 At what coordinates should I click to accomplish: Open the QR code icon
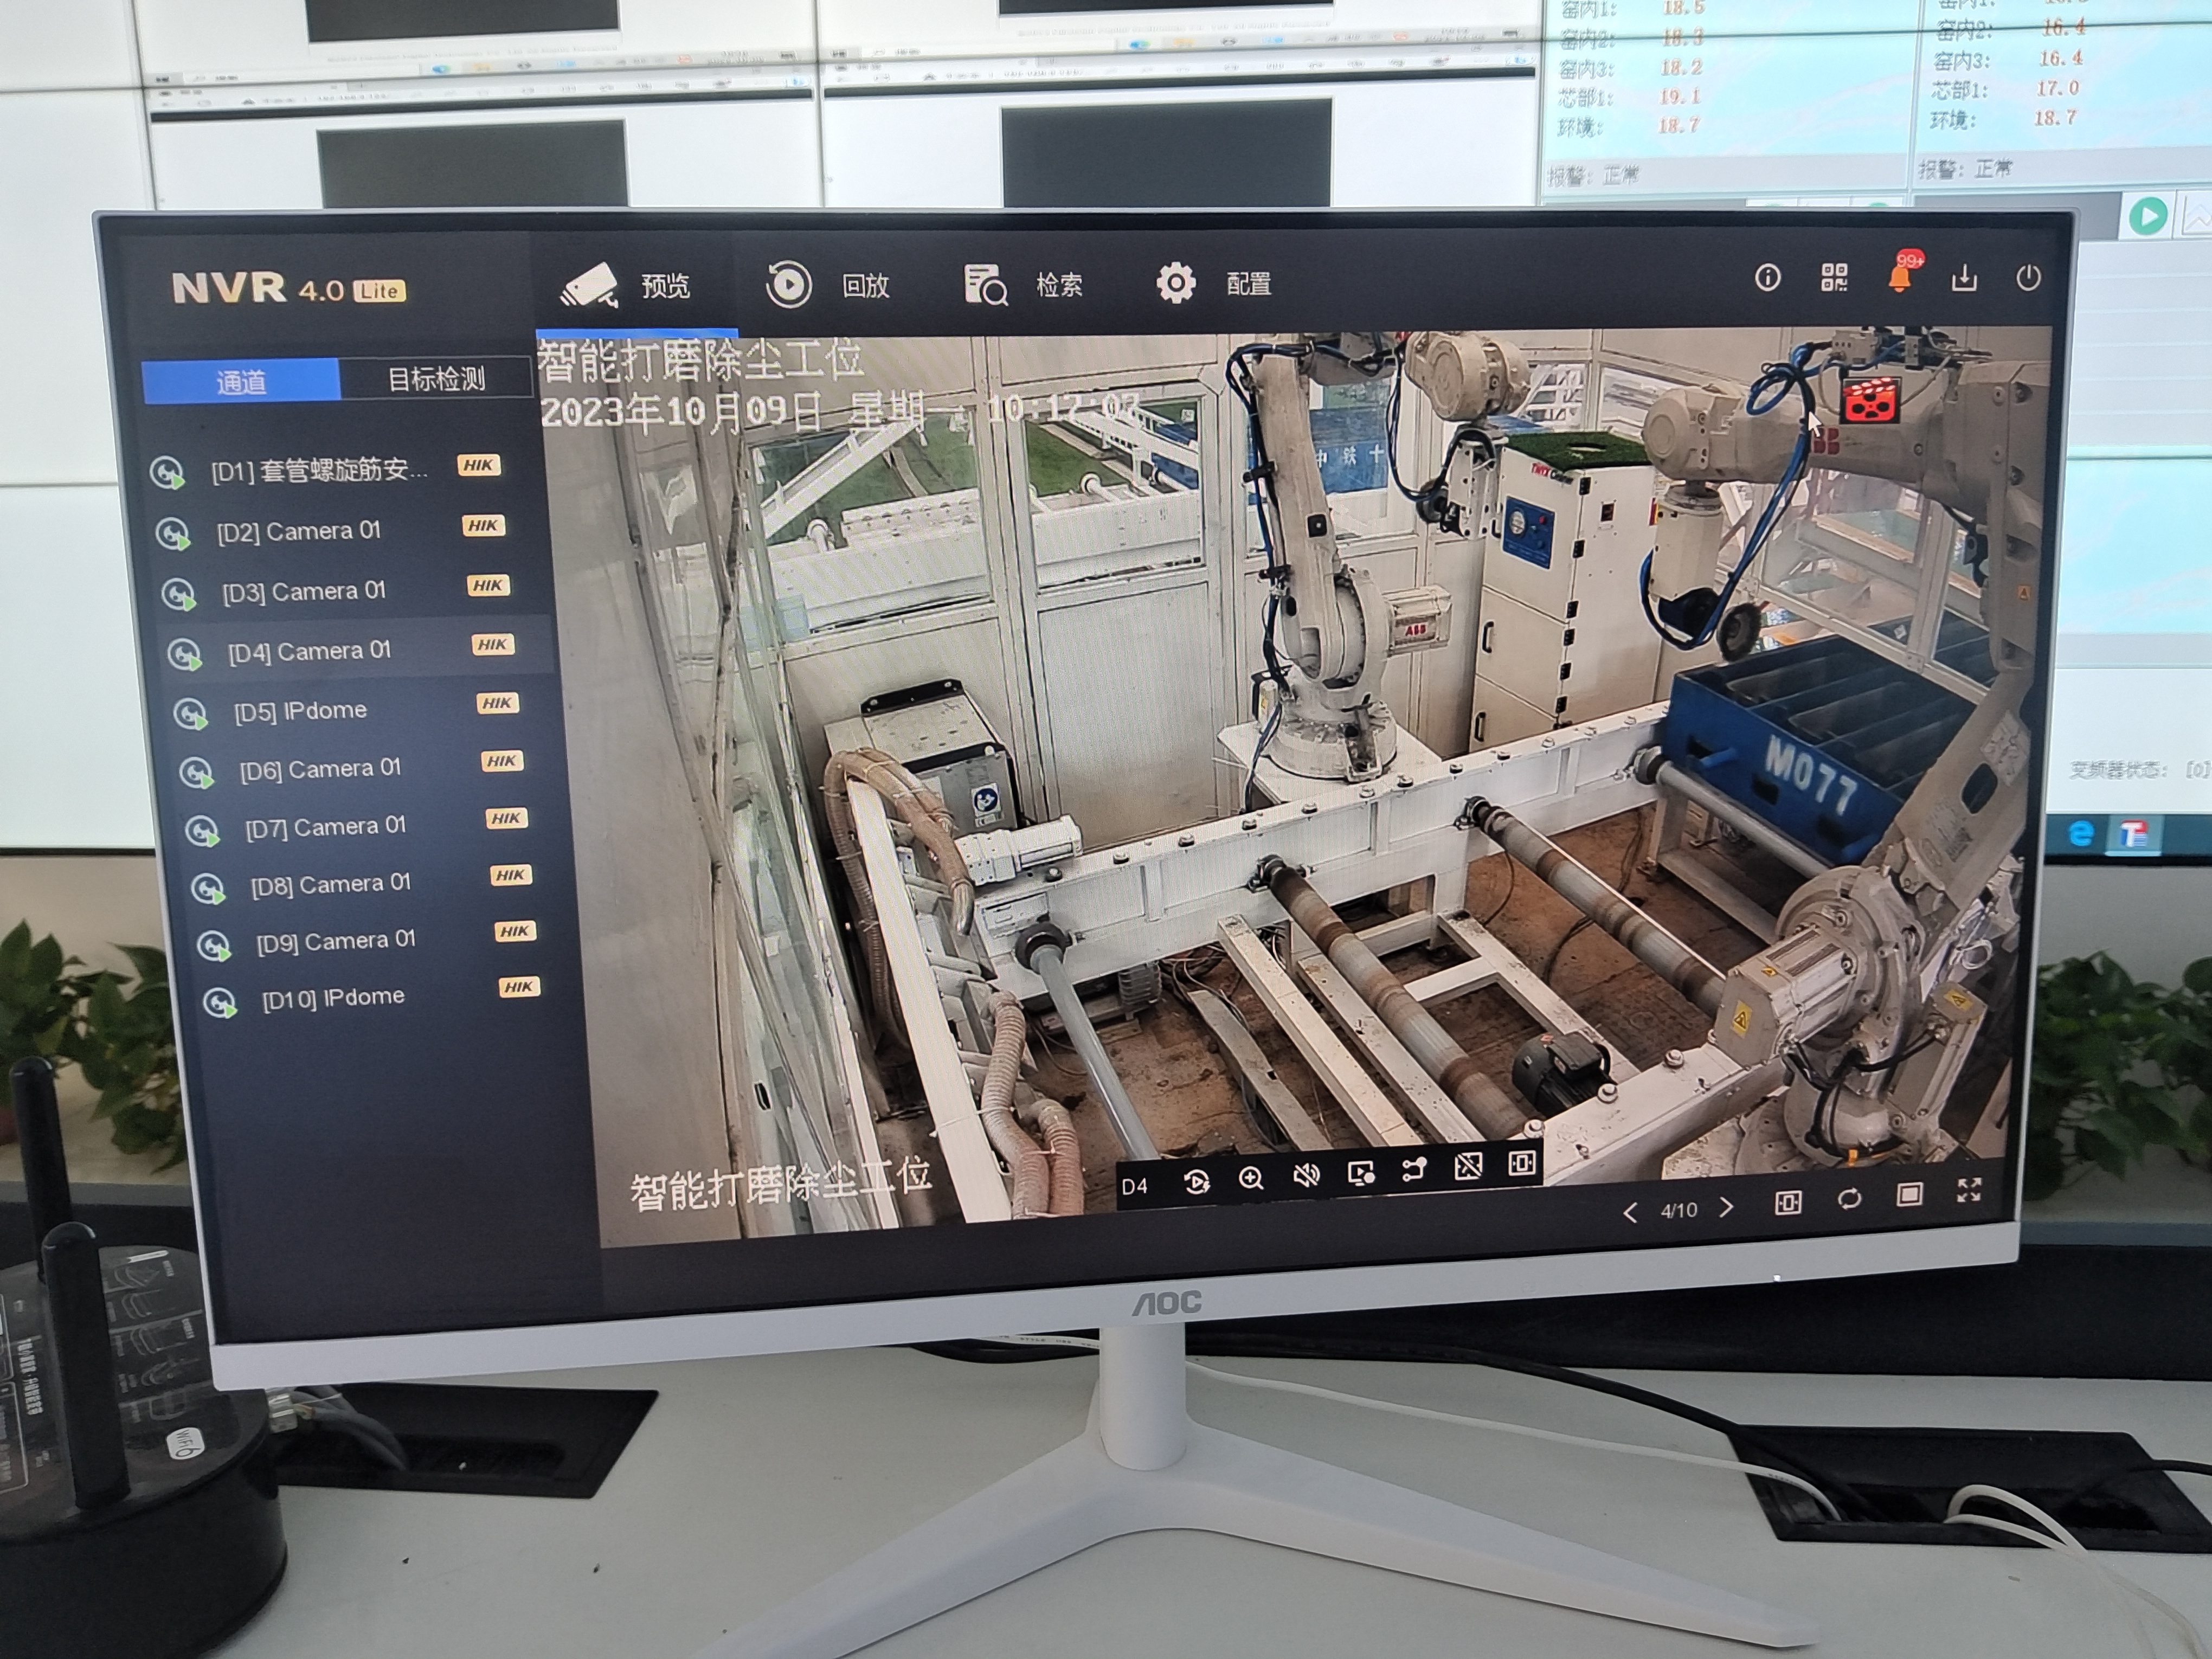pos(1834,278)
